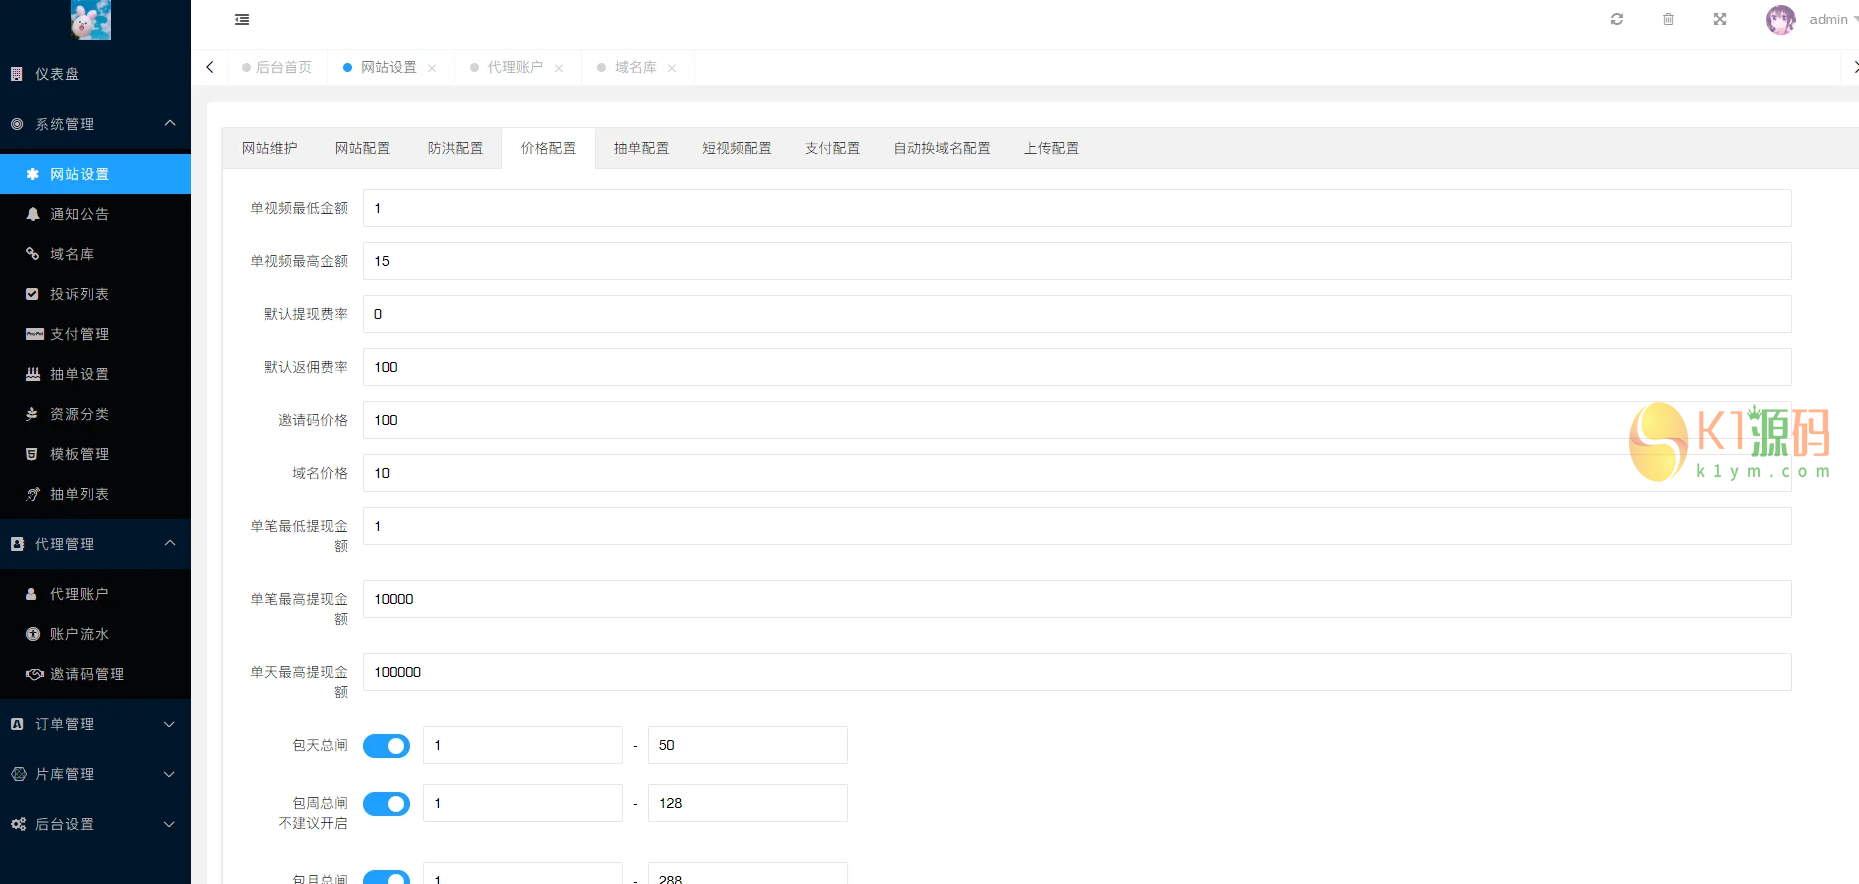Switch to the 网站配置 tab

point(362,148)
